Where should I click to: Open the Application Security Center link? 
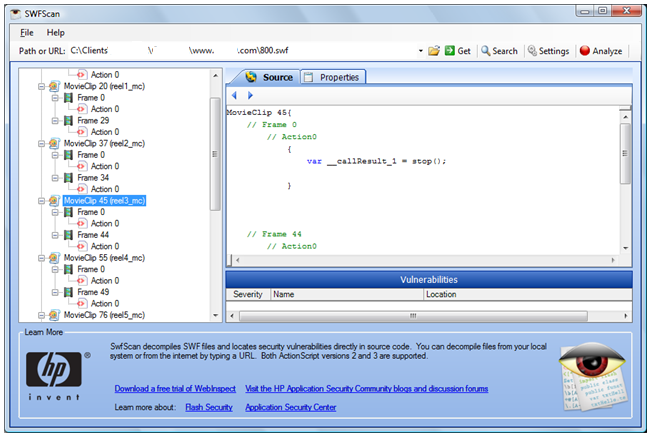[x=291, y=408]
